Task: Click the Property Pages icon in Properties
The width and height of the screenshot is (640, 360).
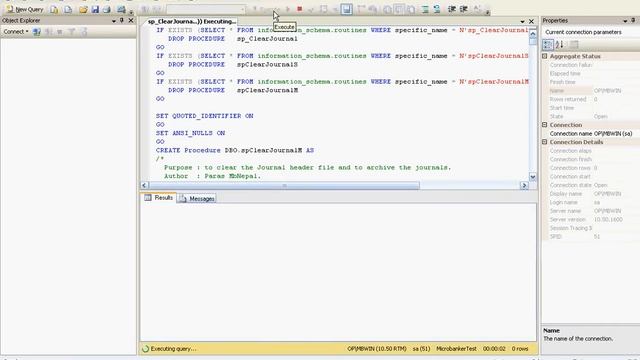Action: click(x=574, y=44)
